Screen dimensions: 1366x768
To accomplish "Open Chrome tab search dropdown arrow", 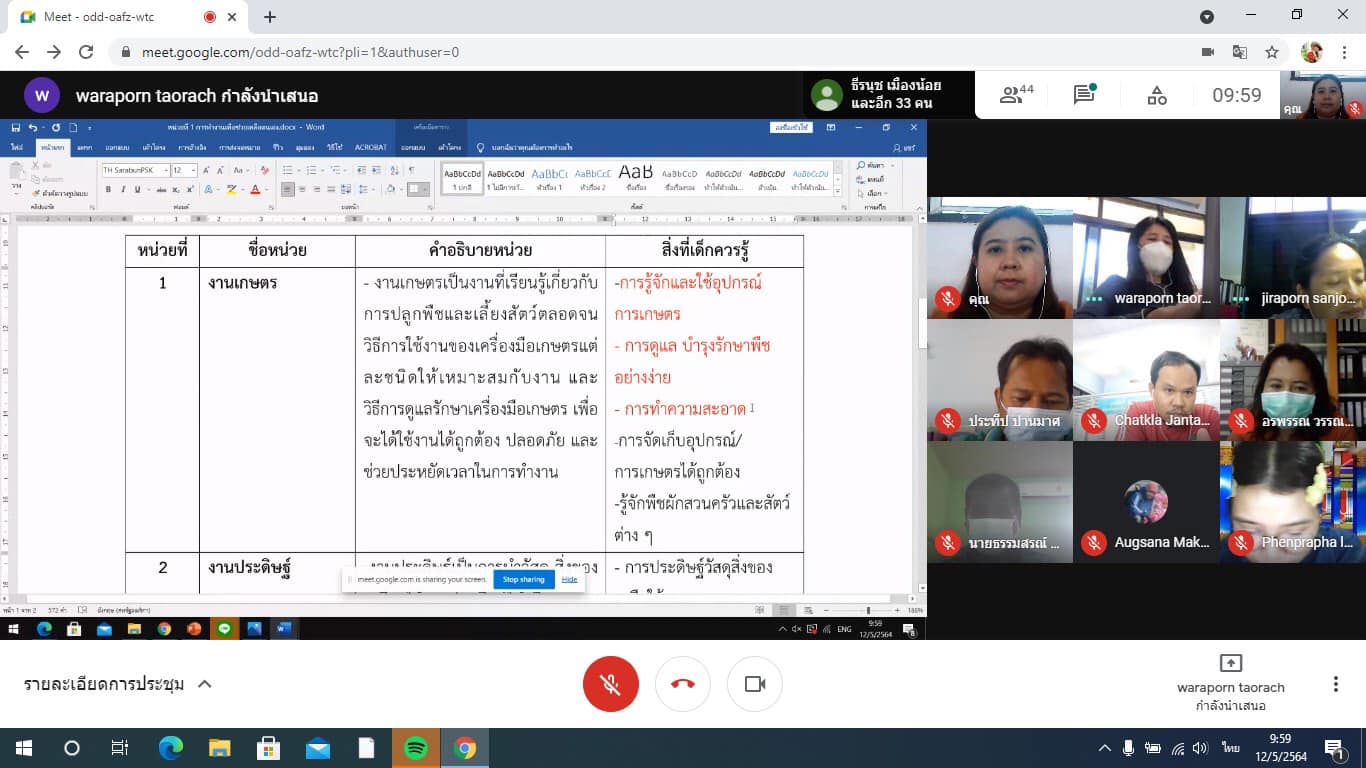I will [1207, 17].
